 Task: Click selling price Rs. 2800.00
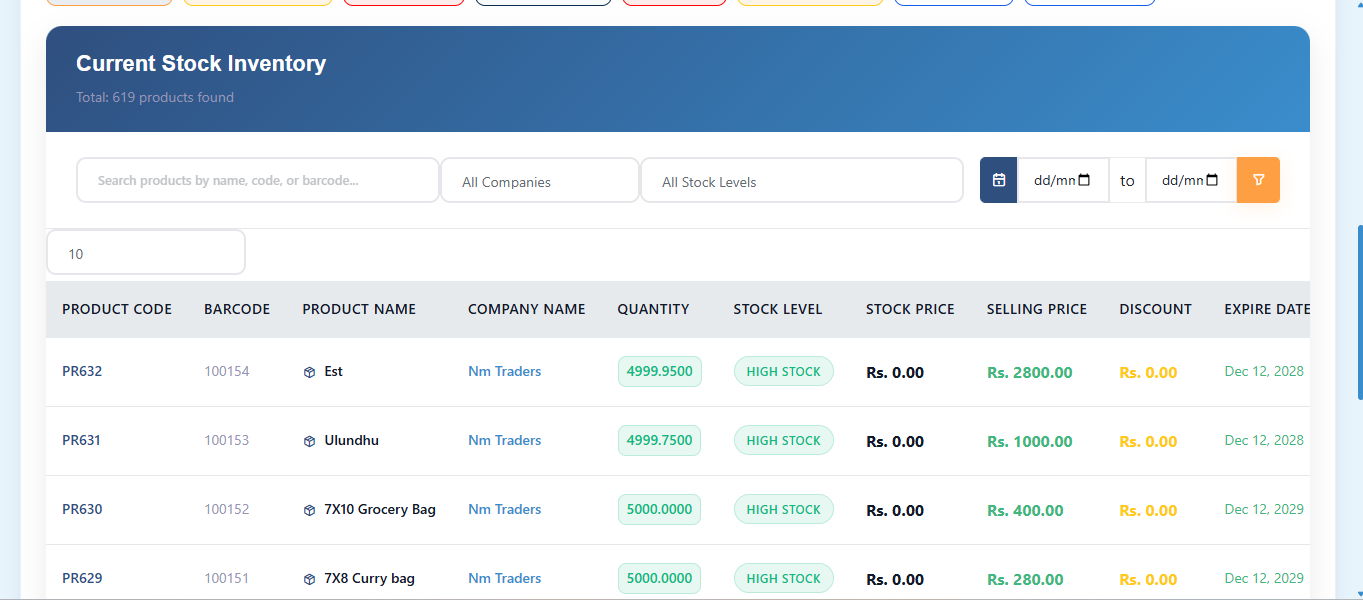pos(1030,372)
